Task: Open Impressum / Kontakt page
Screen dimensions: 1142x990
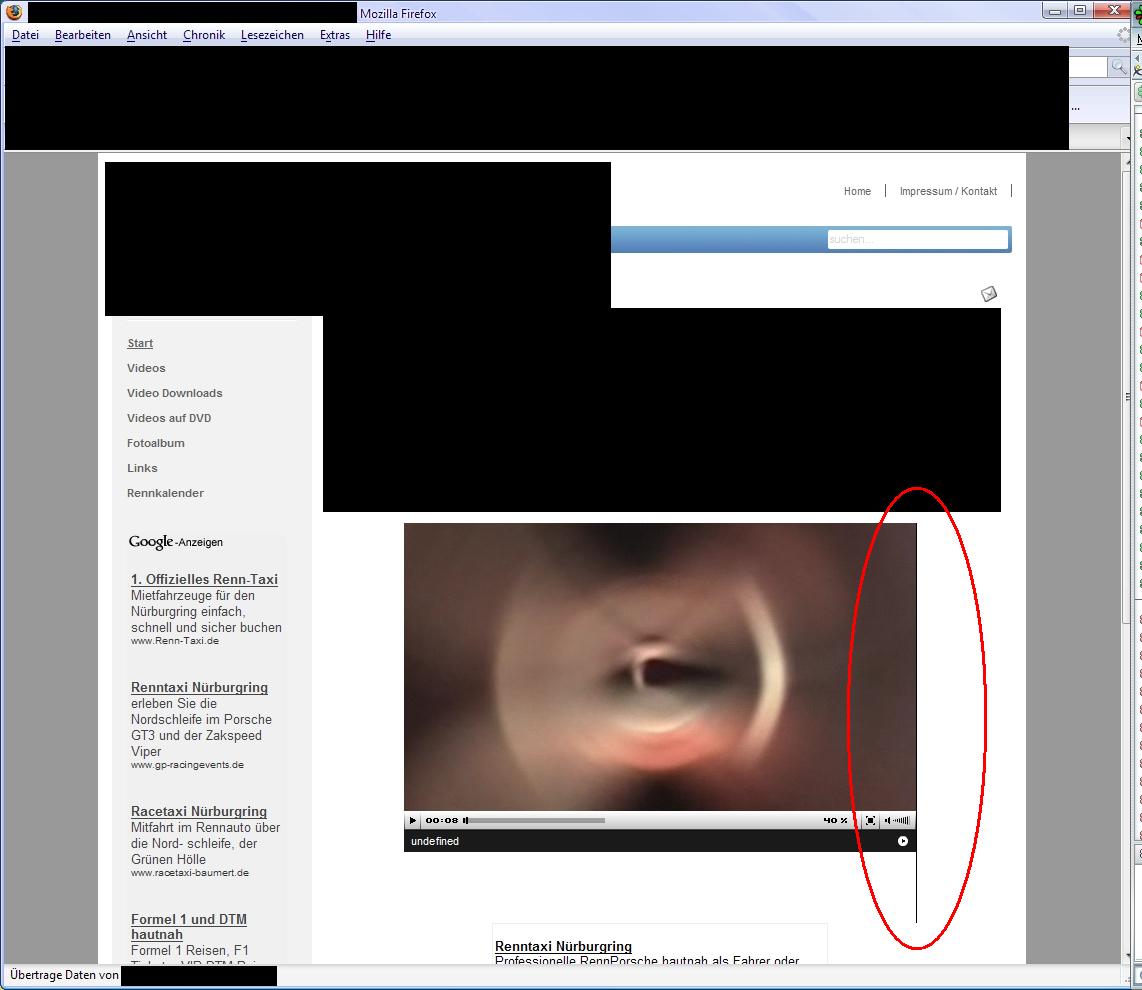Action: (948, 191)
